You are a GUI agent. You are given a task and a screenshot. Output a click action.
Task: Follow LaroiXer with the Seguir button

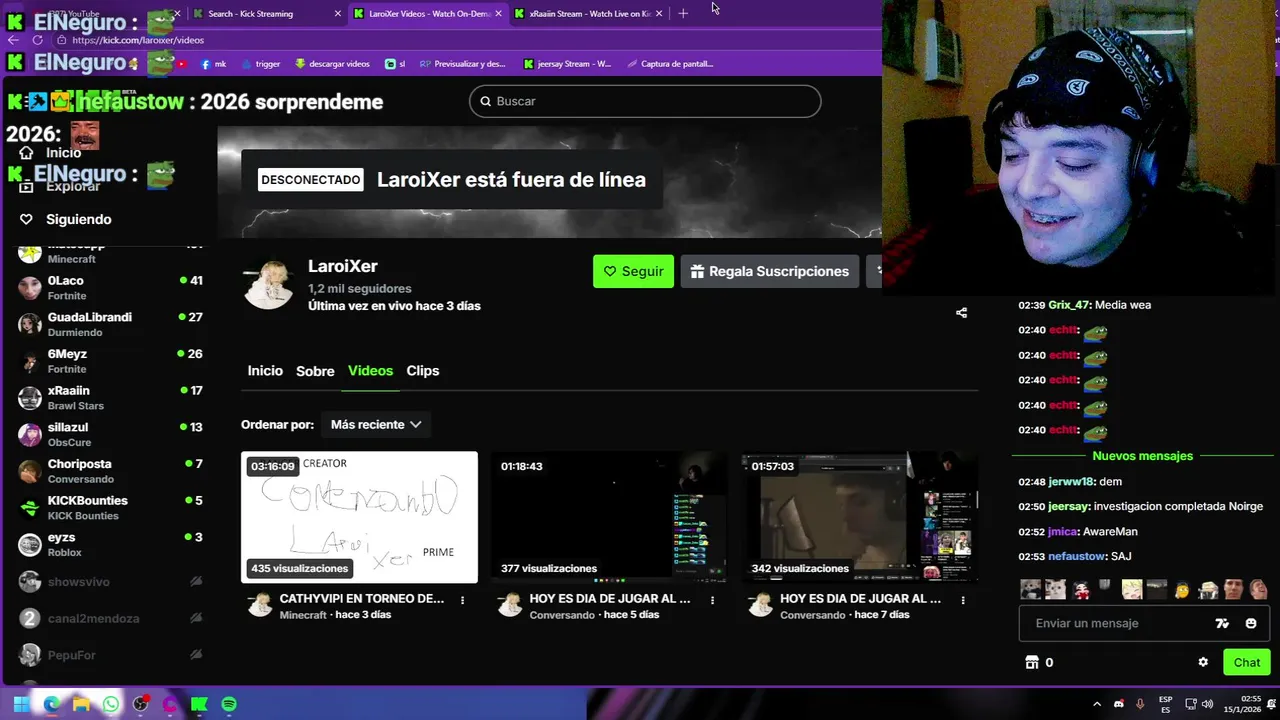tap(633, 271)
